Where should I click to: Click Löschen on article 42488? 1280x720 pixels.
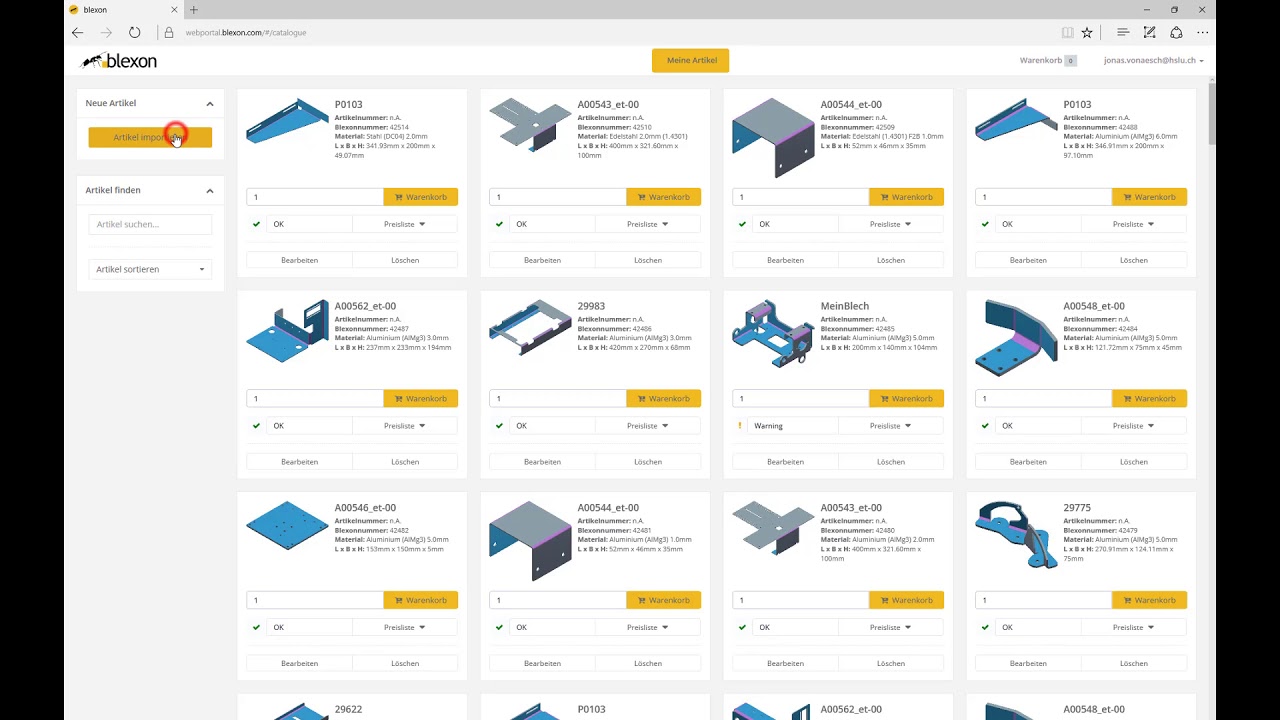click(1134, 260)
